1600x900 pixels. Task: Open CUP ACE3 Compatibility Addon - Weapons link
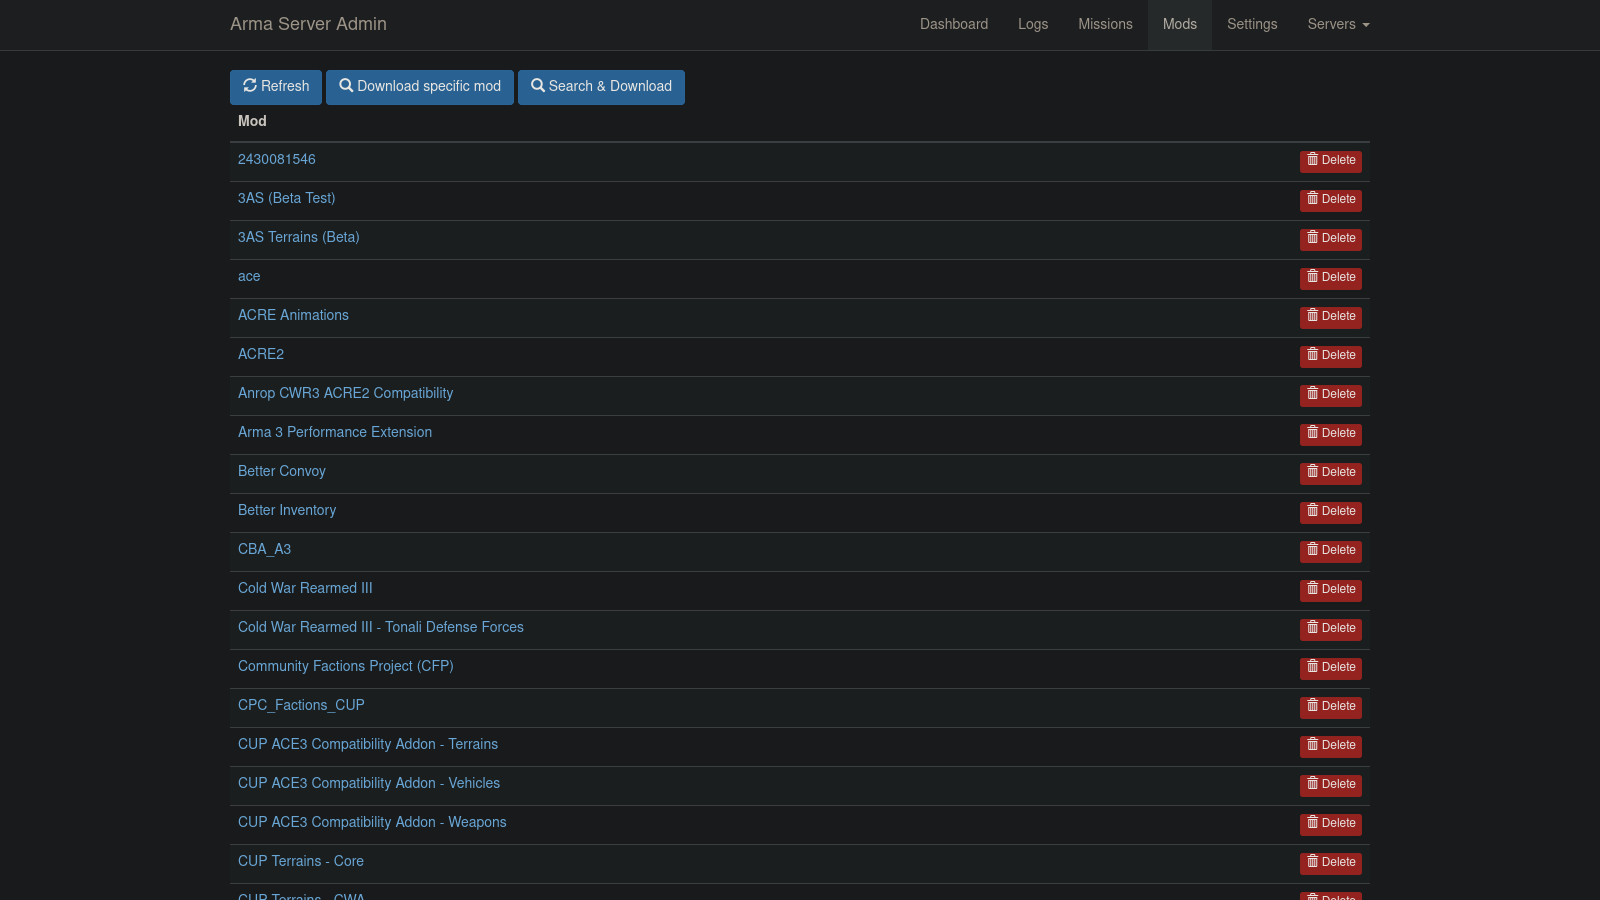tap(372, 822)
